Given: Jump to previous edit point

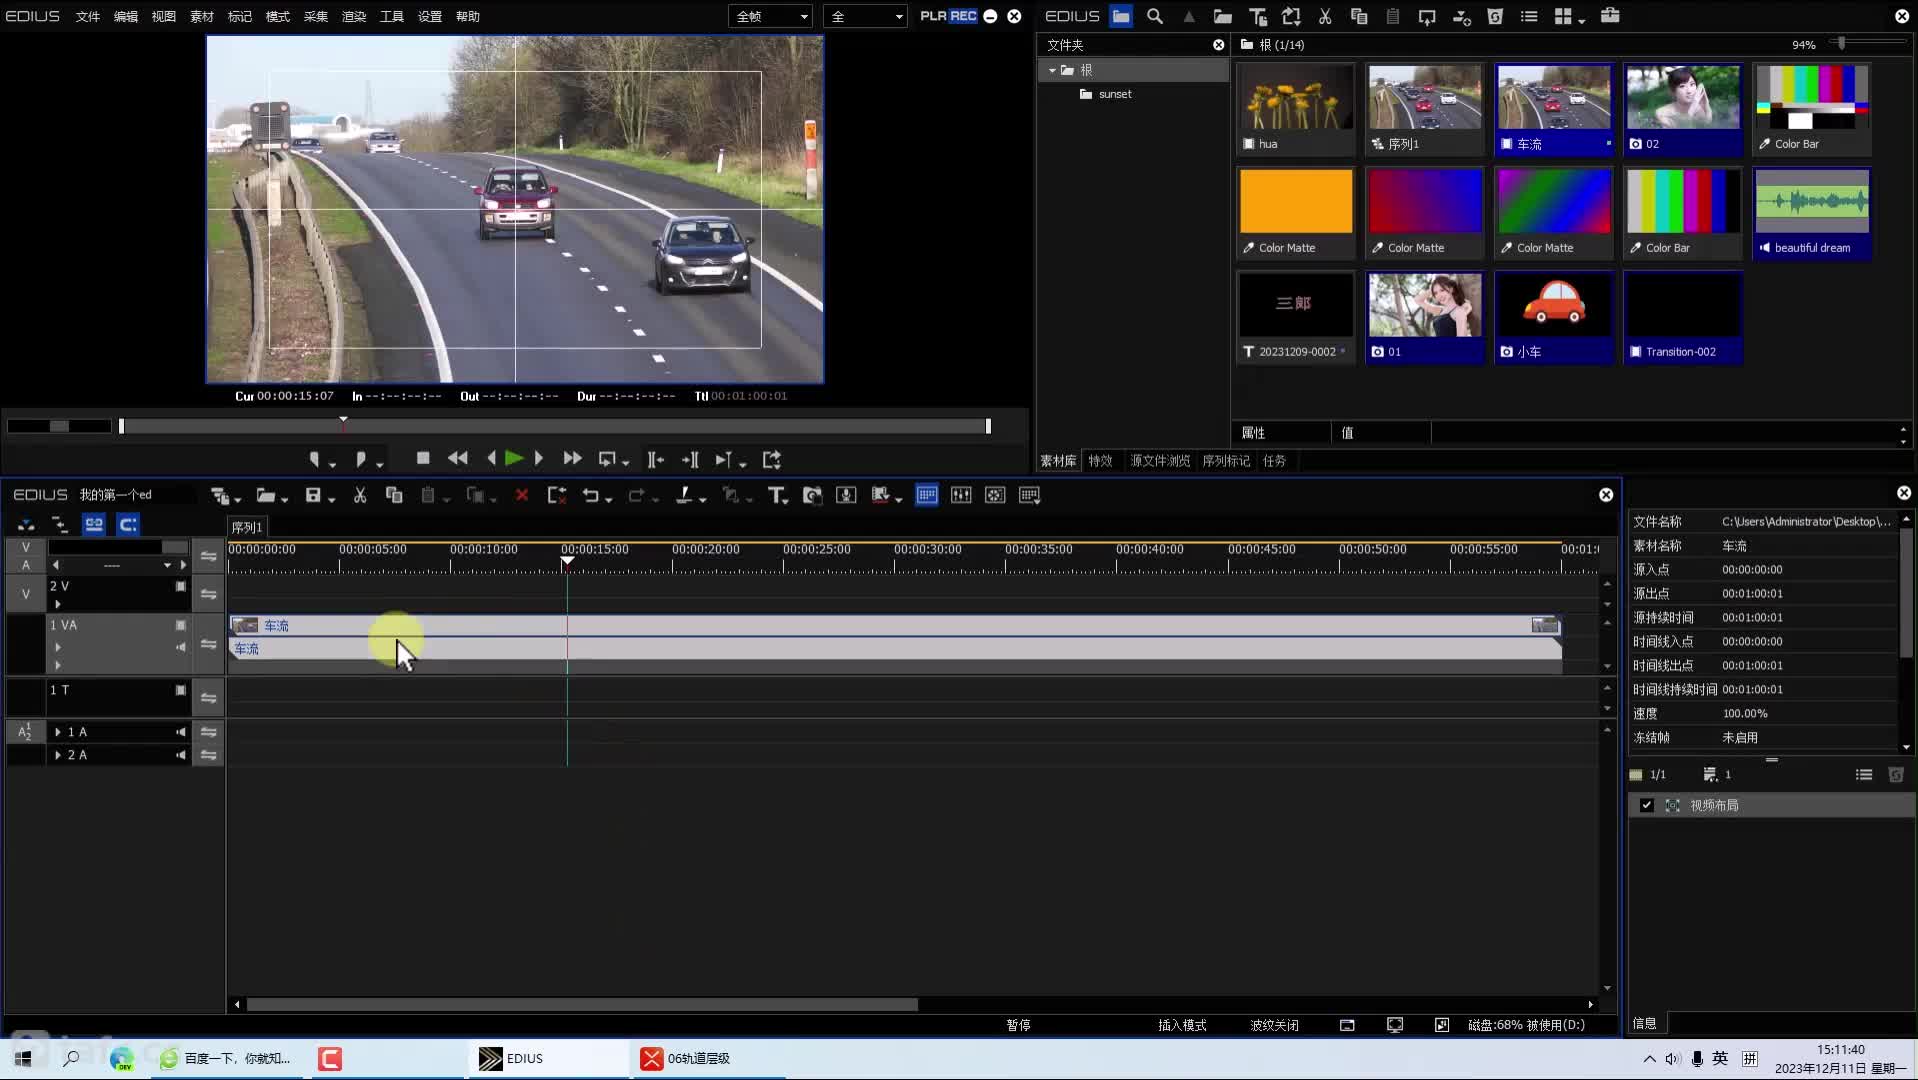Looking at the screenshot, I should [655, 459].
